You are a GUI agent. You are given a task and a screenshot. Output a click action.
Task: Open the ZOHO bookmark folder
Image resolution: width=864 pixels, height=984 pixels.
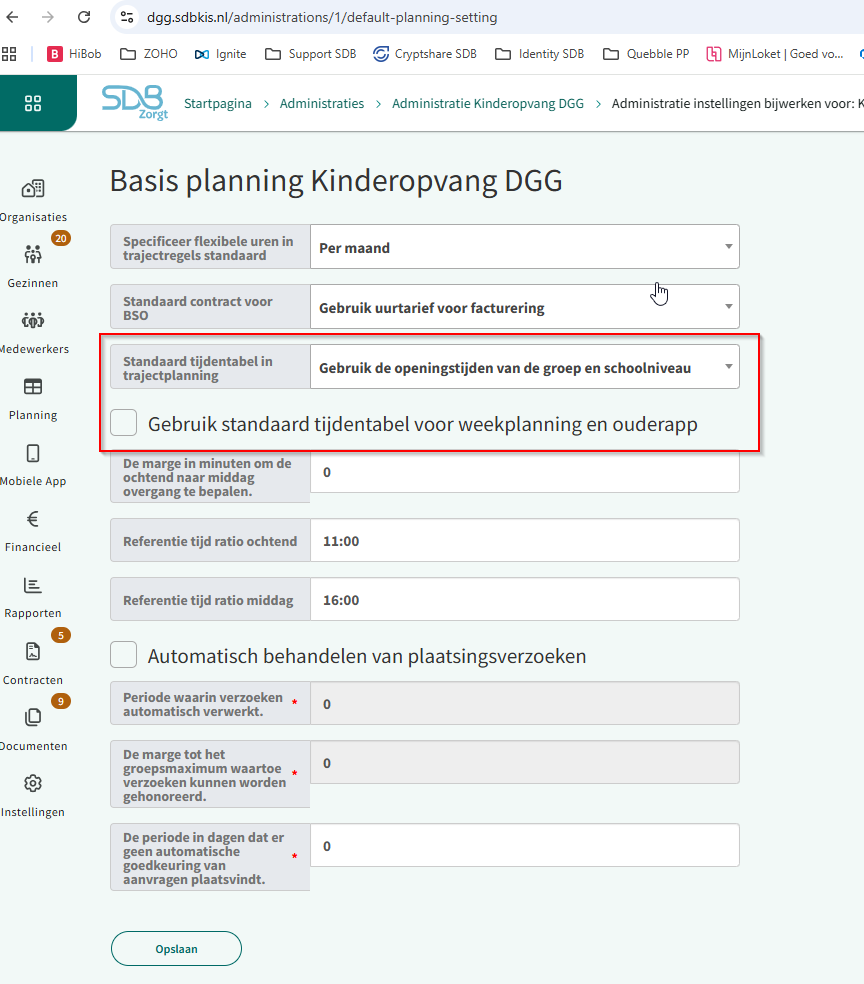[149, 54]
